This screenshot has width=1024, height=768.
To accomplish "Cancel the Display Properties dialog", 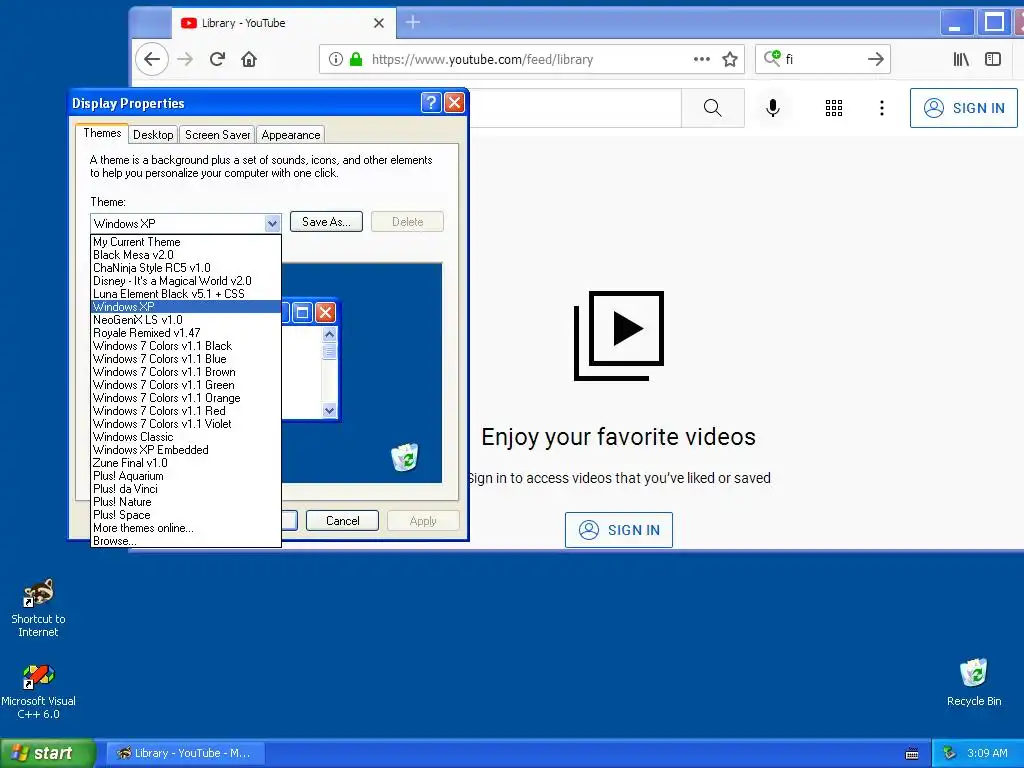I will [x=342, y=520].
